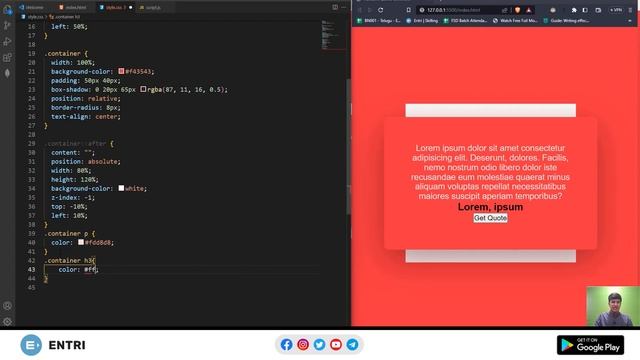Click the code minimap
This screenshot has width=640, height=360.
[x=333, y=35]
